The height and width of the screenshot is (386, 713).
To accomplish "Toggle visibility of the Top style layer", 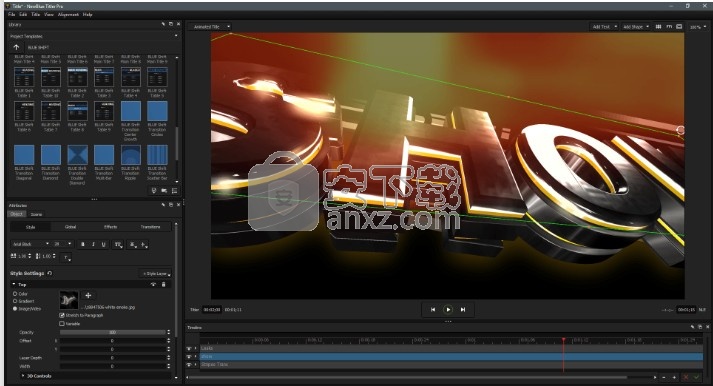I will click(153, 285).
